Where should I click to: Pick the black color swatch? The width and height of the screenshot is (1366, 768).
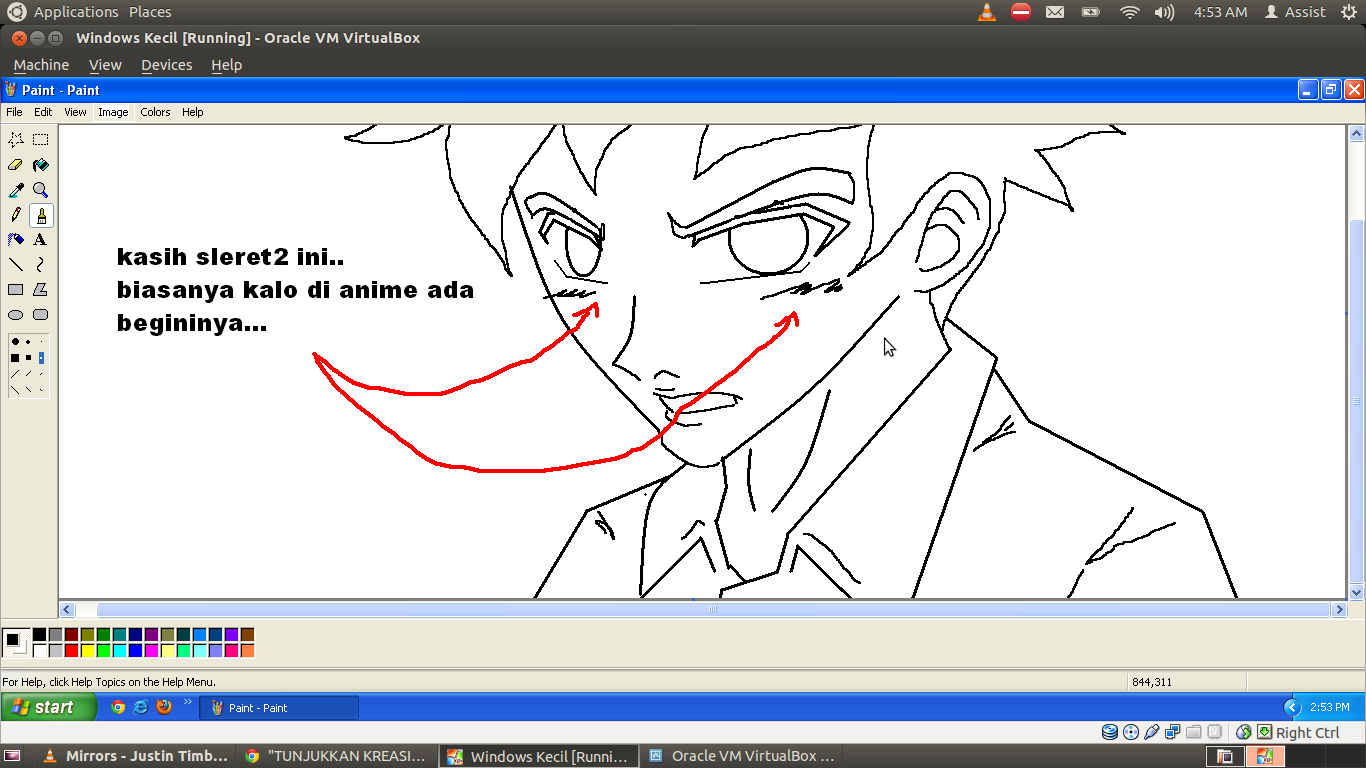pos(39,635)
